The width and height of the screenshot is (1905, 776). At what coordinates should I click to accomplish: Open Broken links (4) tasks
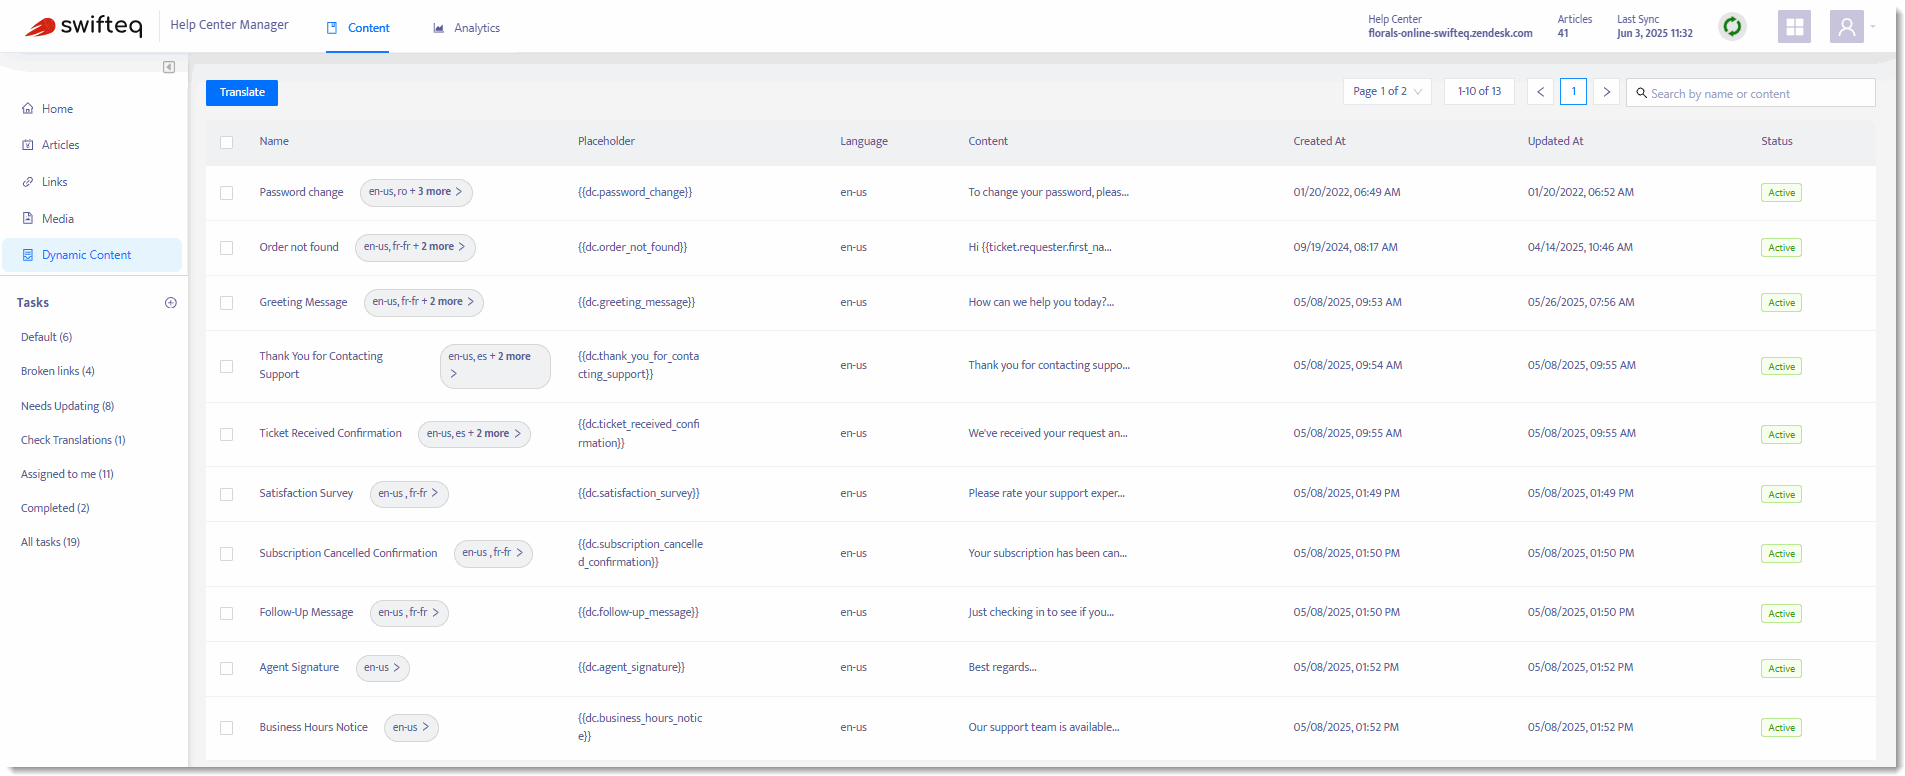(58, 371)
